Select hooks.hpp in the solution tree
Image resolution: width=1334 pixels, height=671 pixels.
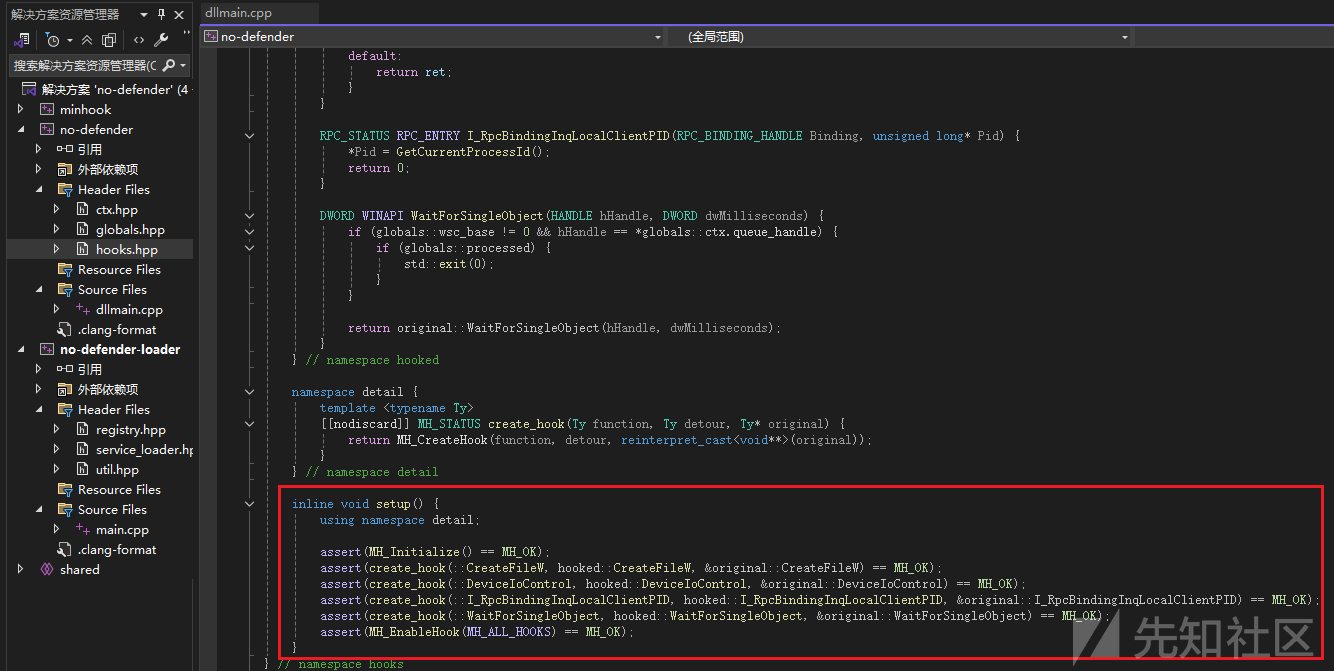coord(127,249)
